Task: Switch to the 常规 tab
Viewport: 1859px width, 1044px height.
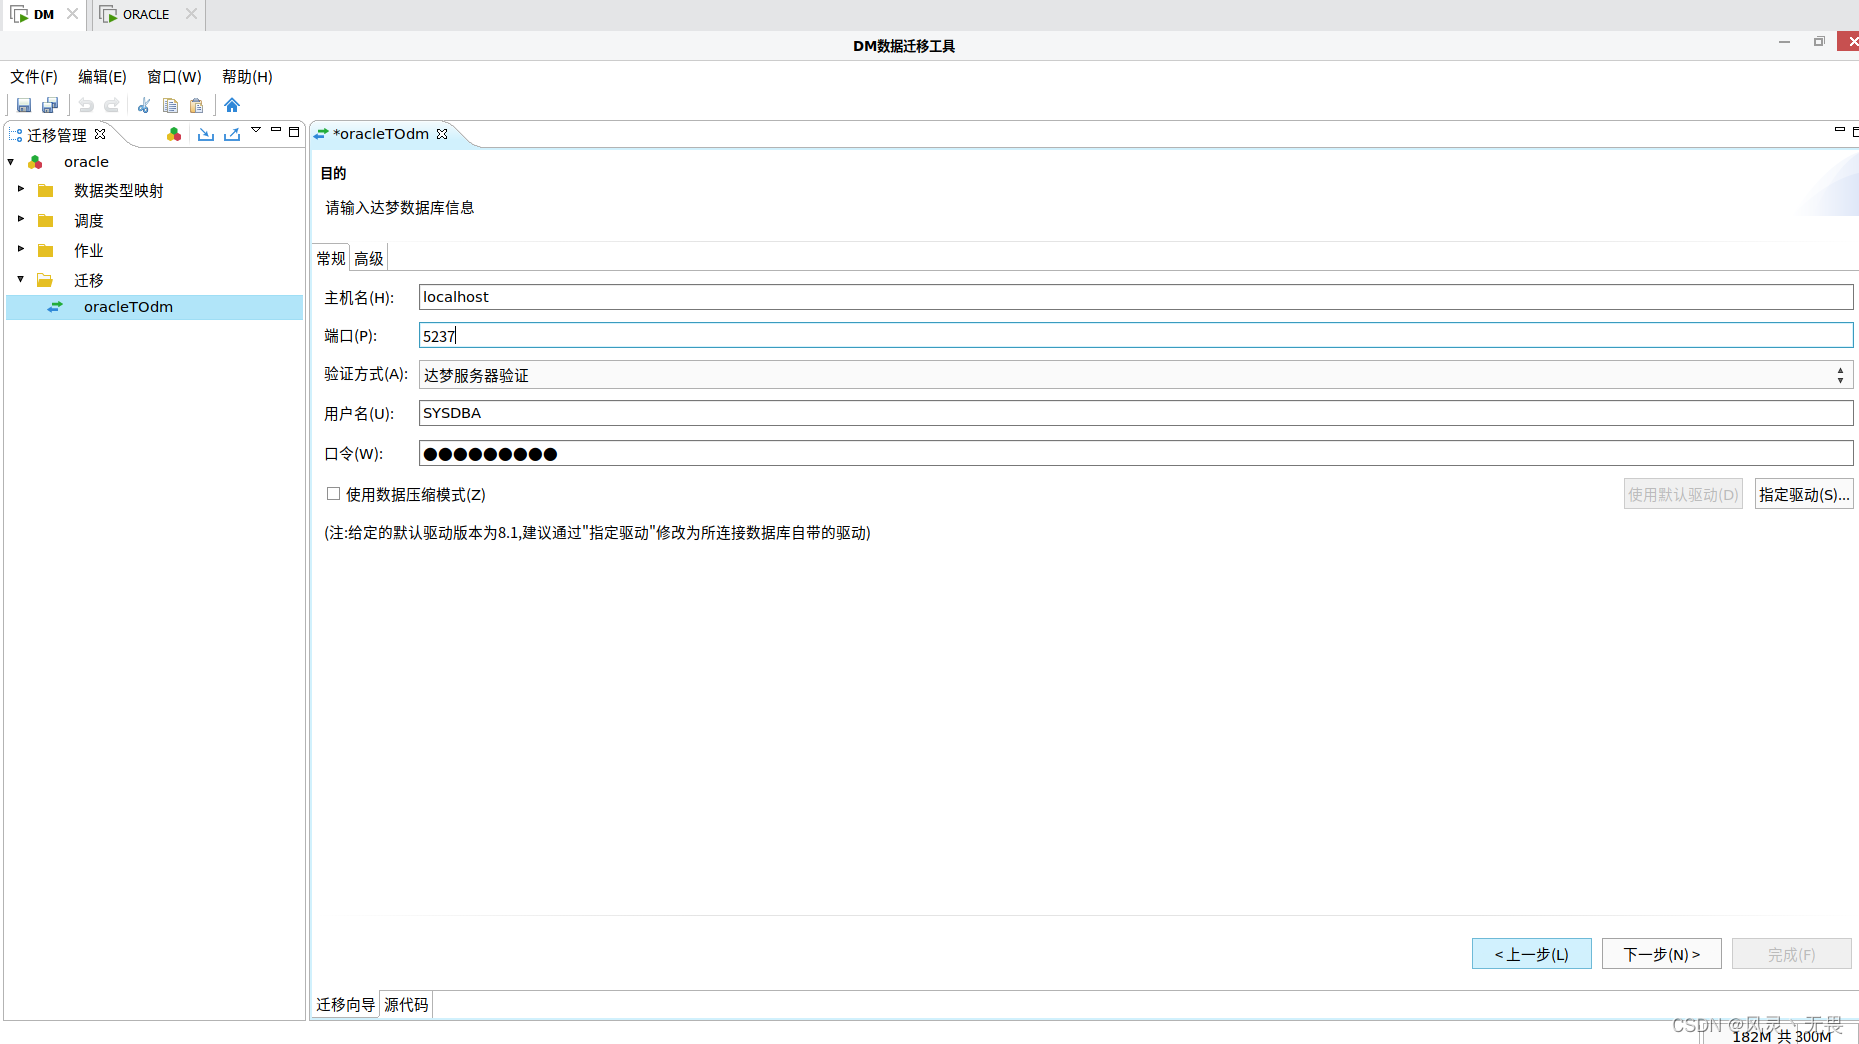Action: tap(331, 258)
